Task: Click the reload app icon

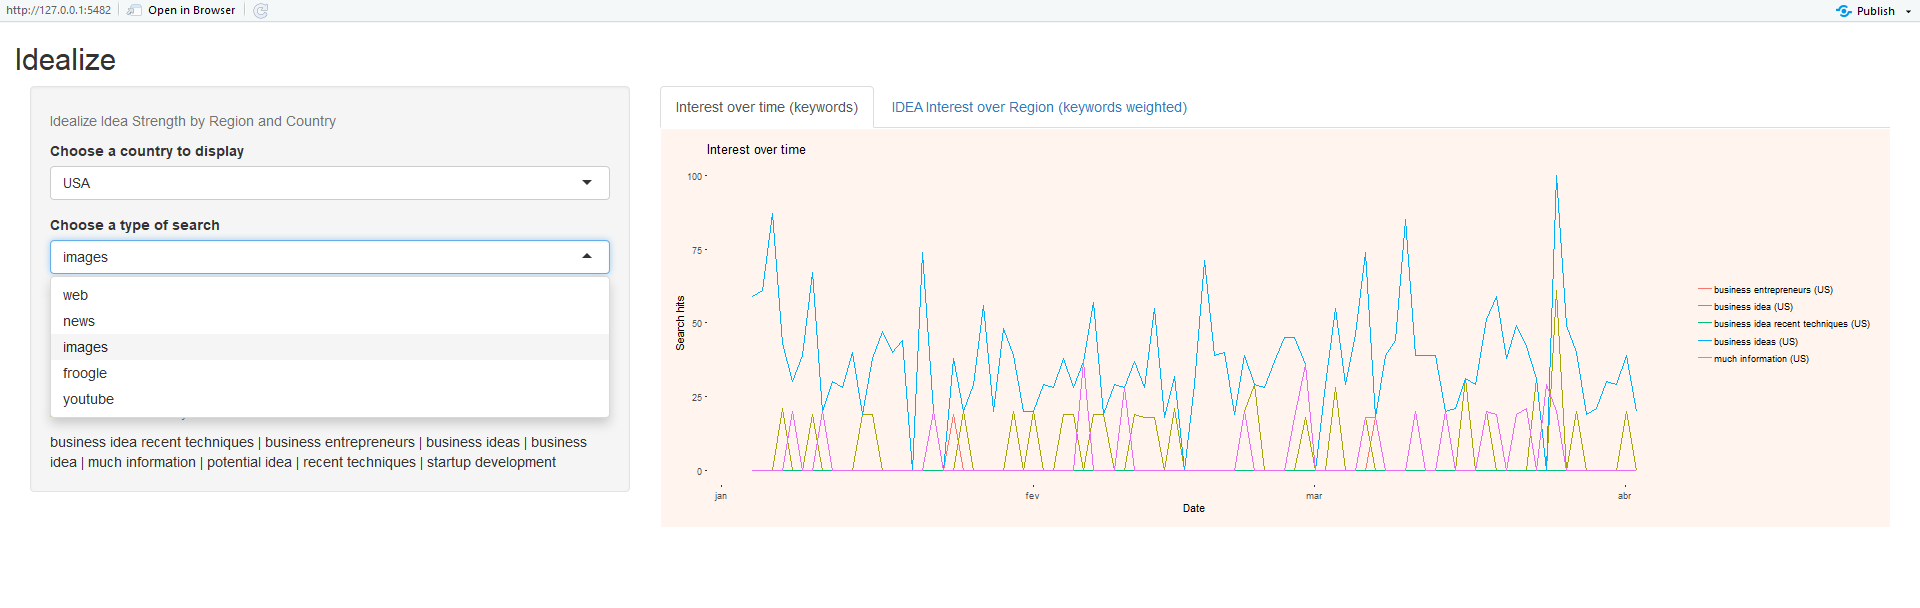Action: (261, 11)
